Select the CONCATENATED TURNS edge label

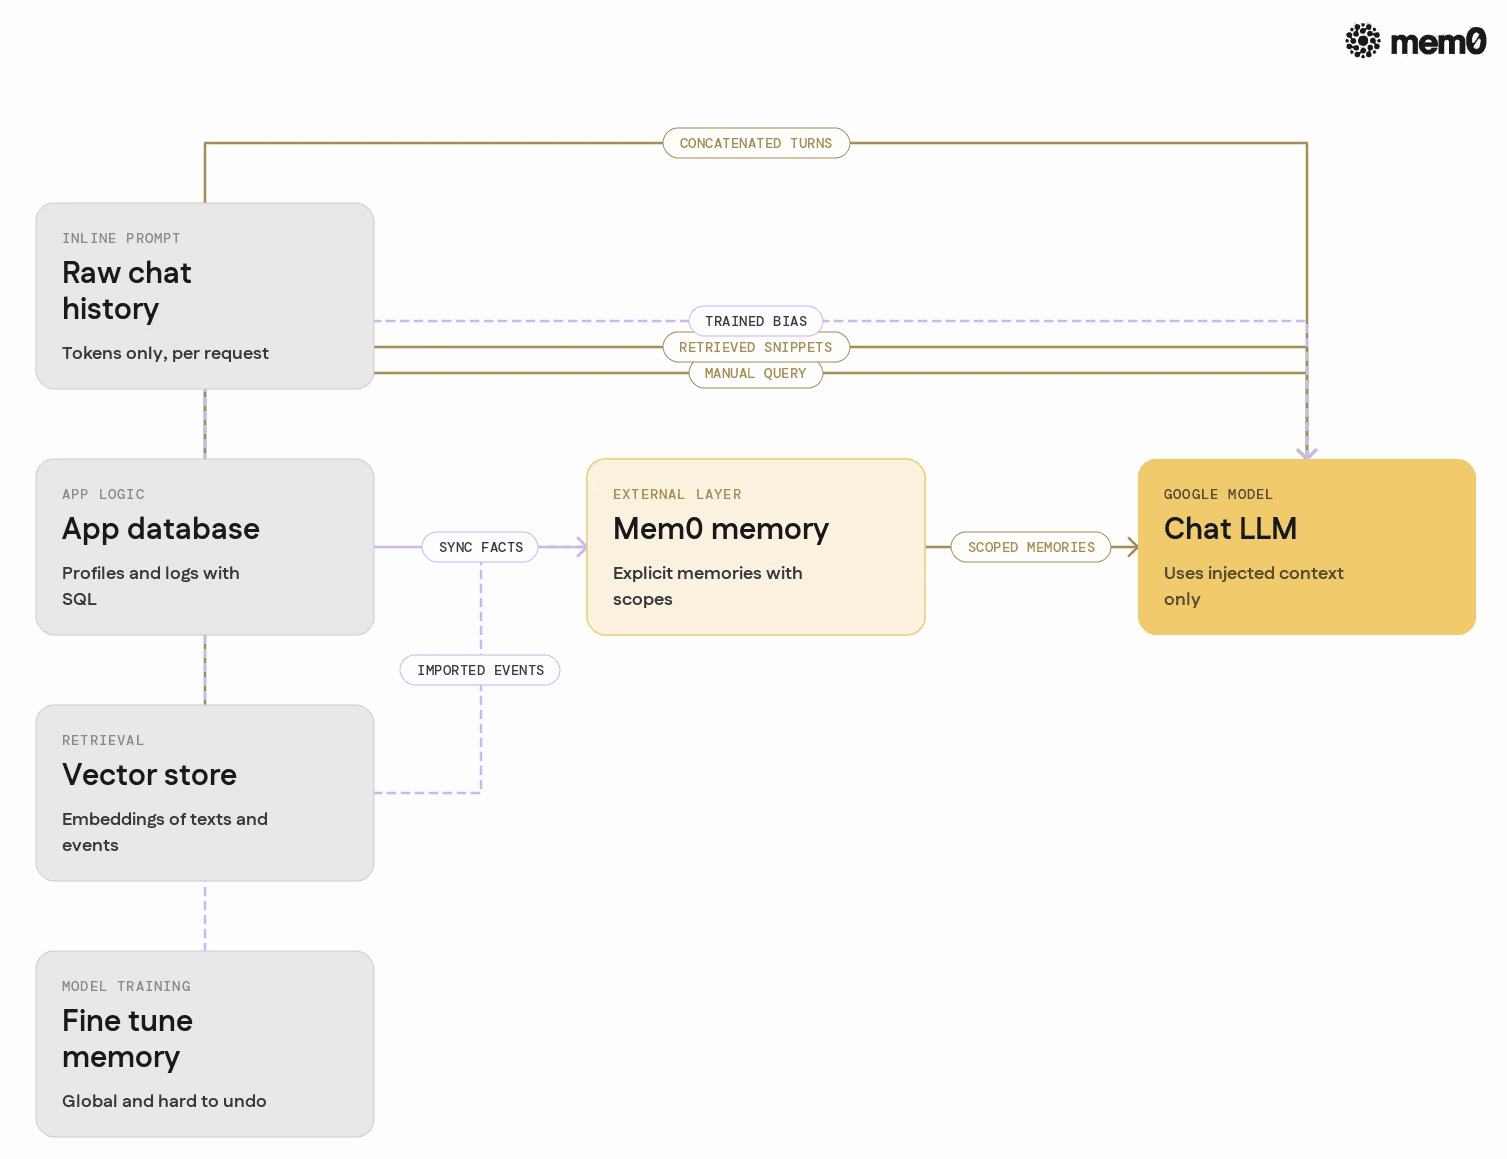coord(756,143)
